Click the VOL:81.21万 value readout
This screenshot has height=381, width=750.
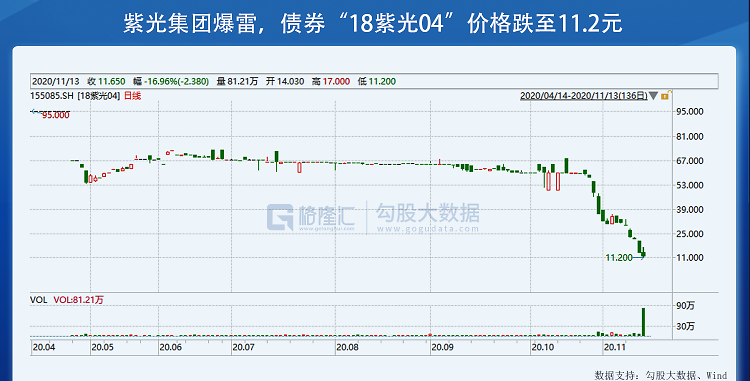78,300
